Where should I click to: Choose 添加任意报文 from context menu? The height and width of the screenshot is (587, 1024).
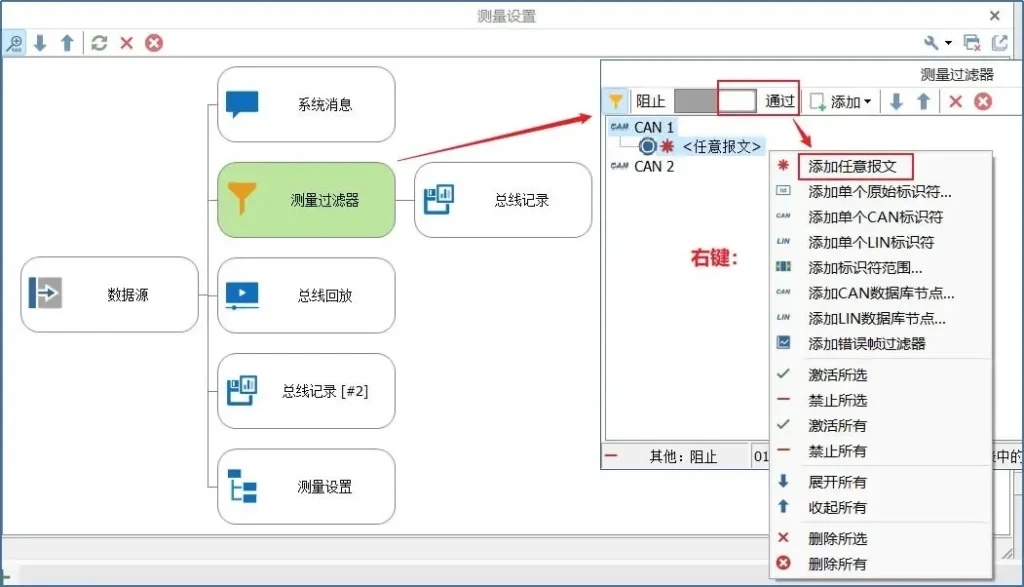tap(853, 166)
